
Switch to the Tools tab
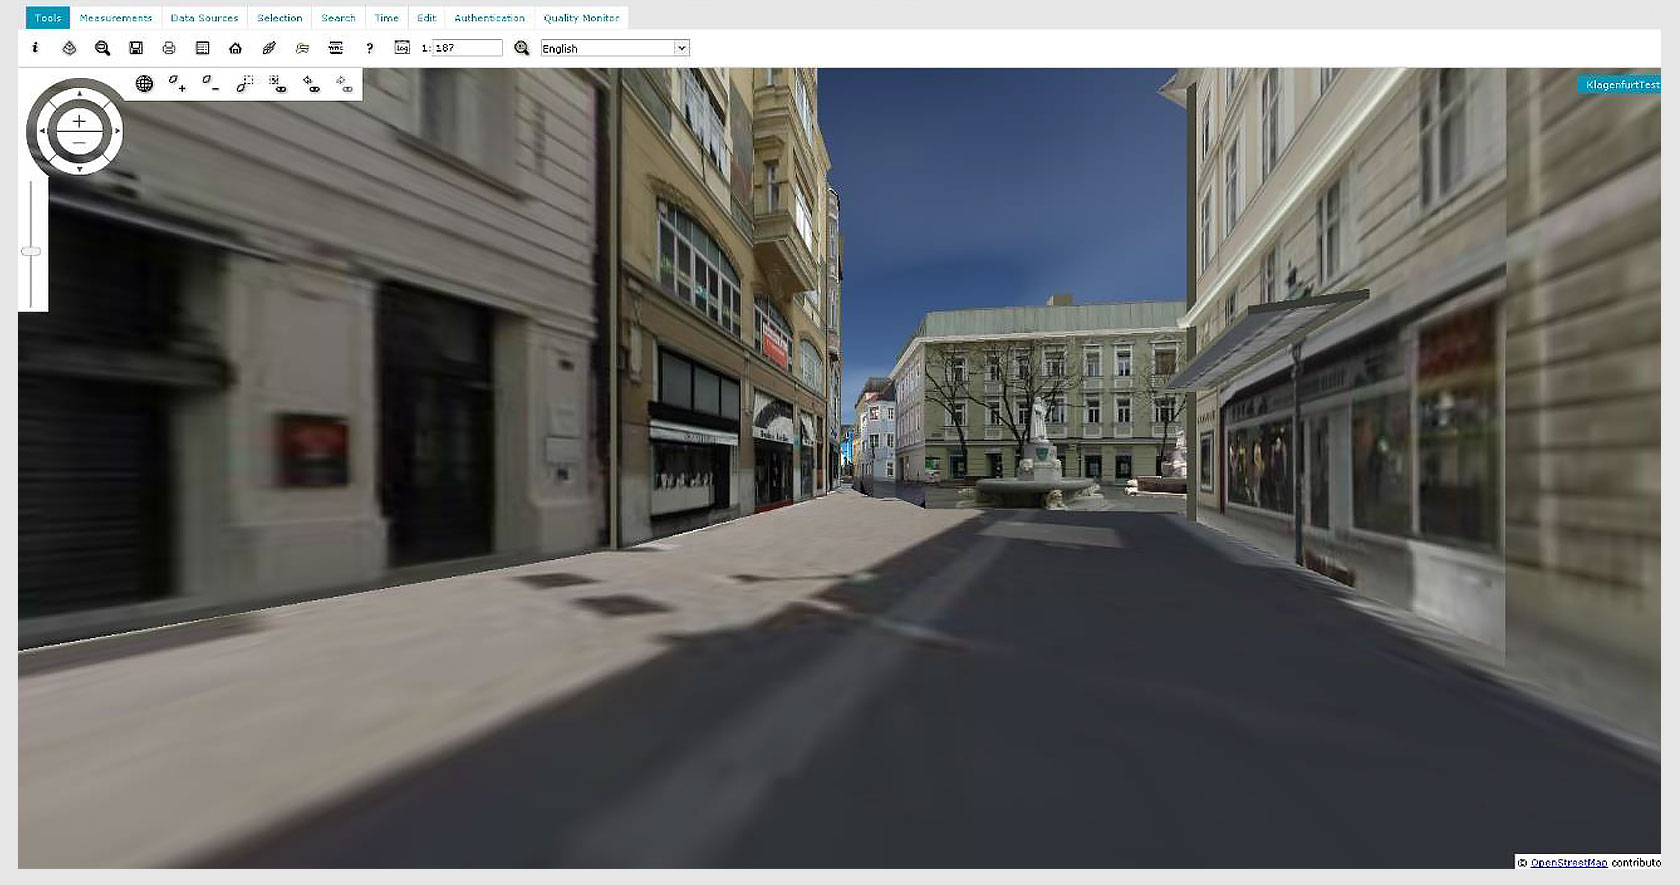click(47, 18)
